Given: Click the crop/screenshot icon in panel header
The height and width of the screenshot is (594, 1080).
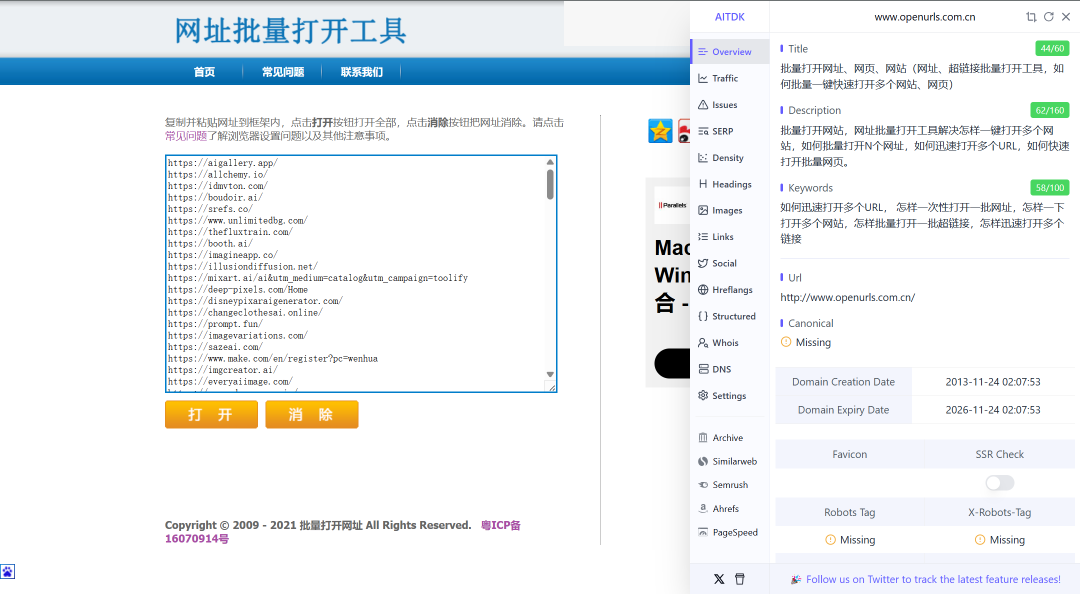Looking at the screenshot, I should tap(1031, 17).
